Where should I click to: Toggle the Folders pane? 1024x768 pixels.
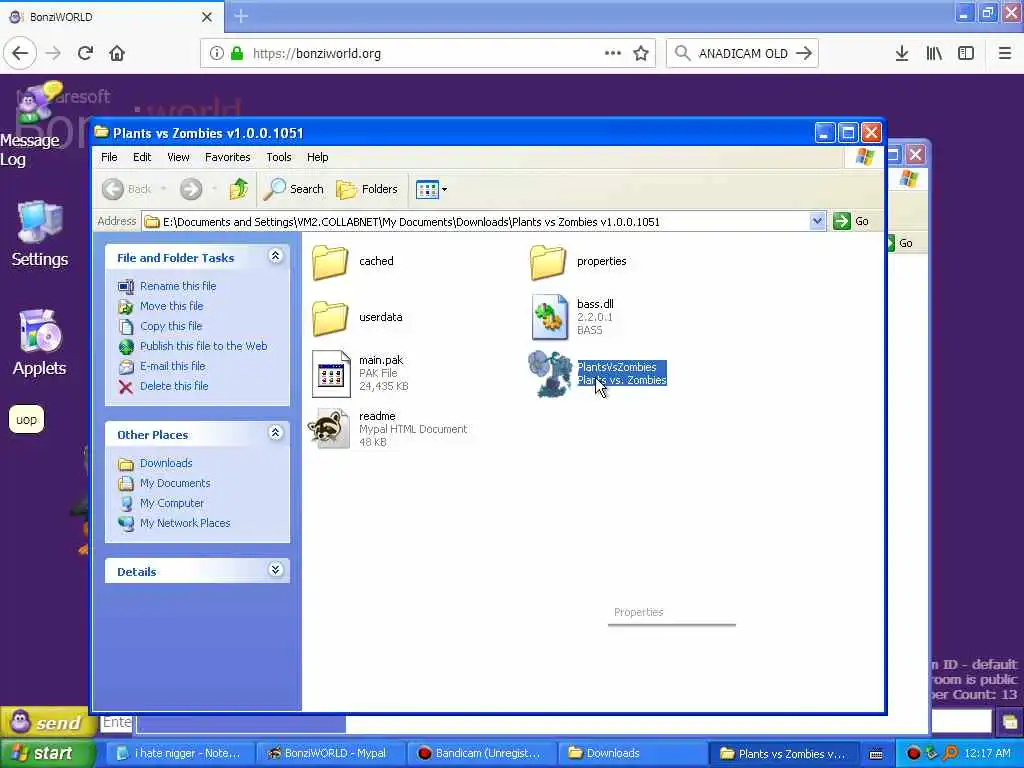pos(366,189)
